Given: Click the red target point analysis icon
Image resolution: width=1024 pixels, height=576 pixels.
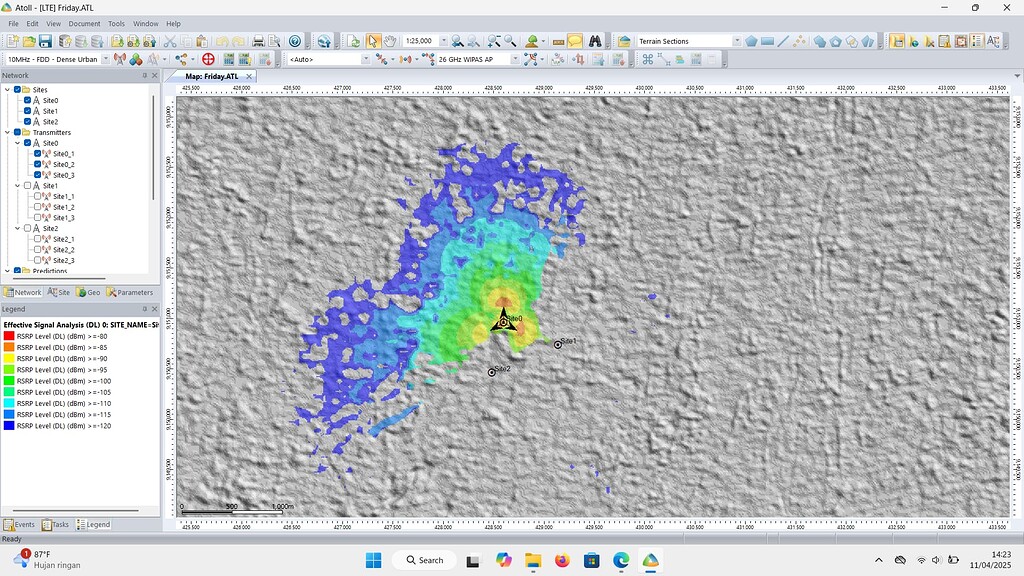Looking at the screenshot, I should tap(208, 59).
